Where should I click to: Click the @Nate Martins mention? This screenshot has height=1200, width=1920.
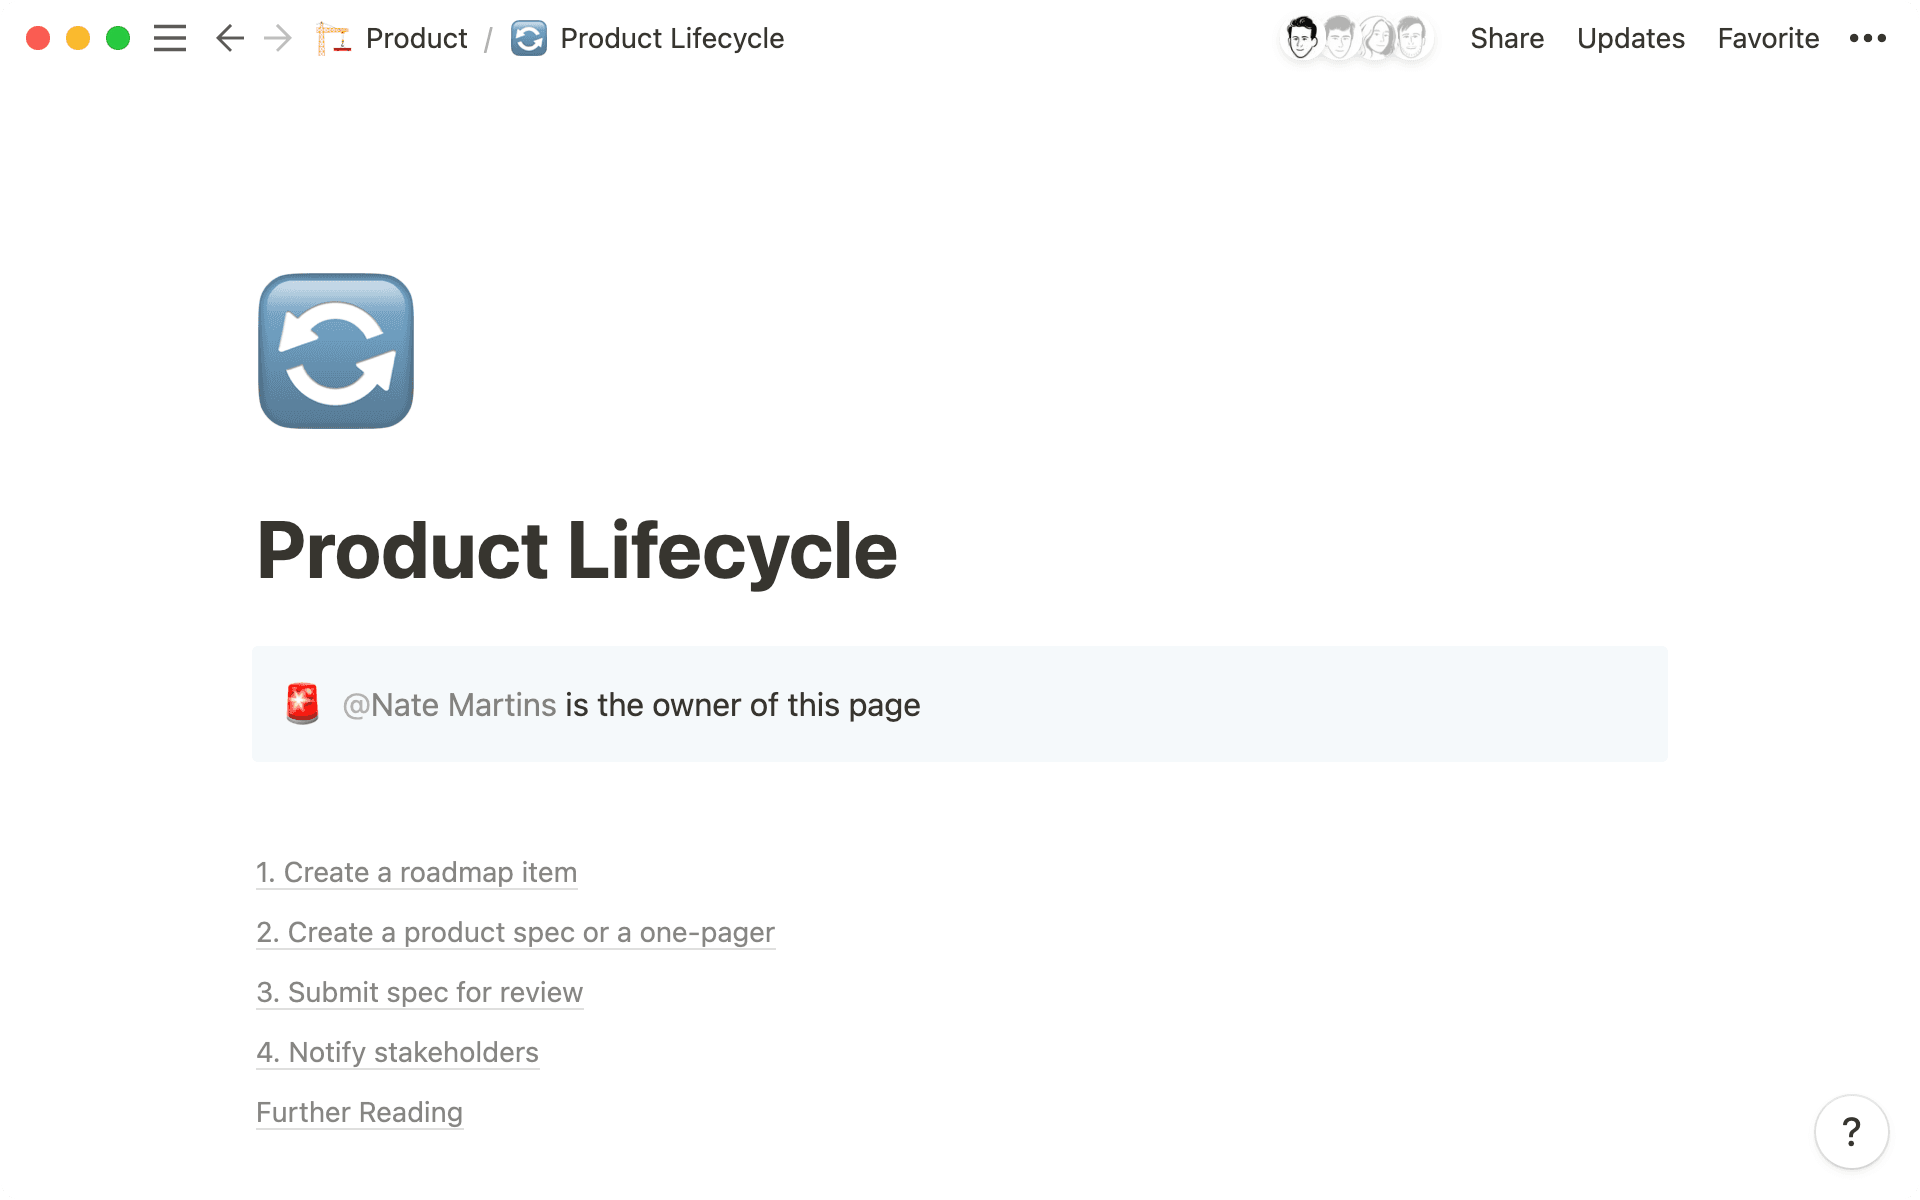449,705
